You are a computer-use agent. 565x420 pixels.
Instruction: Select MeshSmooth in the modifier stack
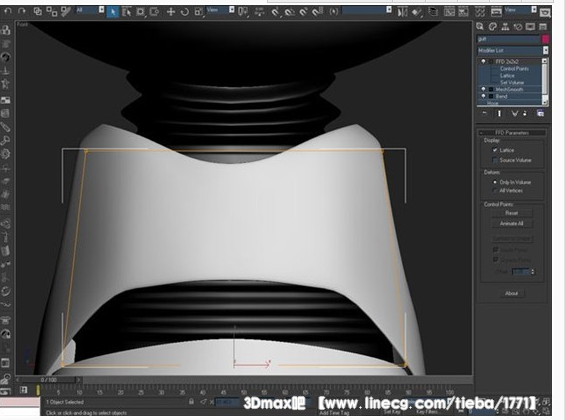(509, 89)
